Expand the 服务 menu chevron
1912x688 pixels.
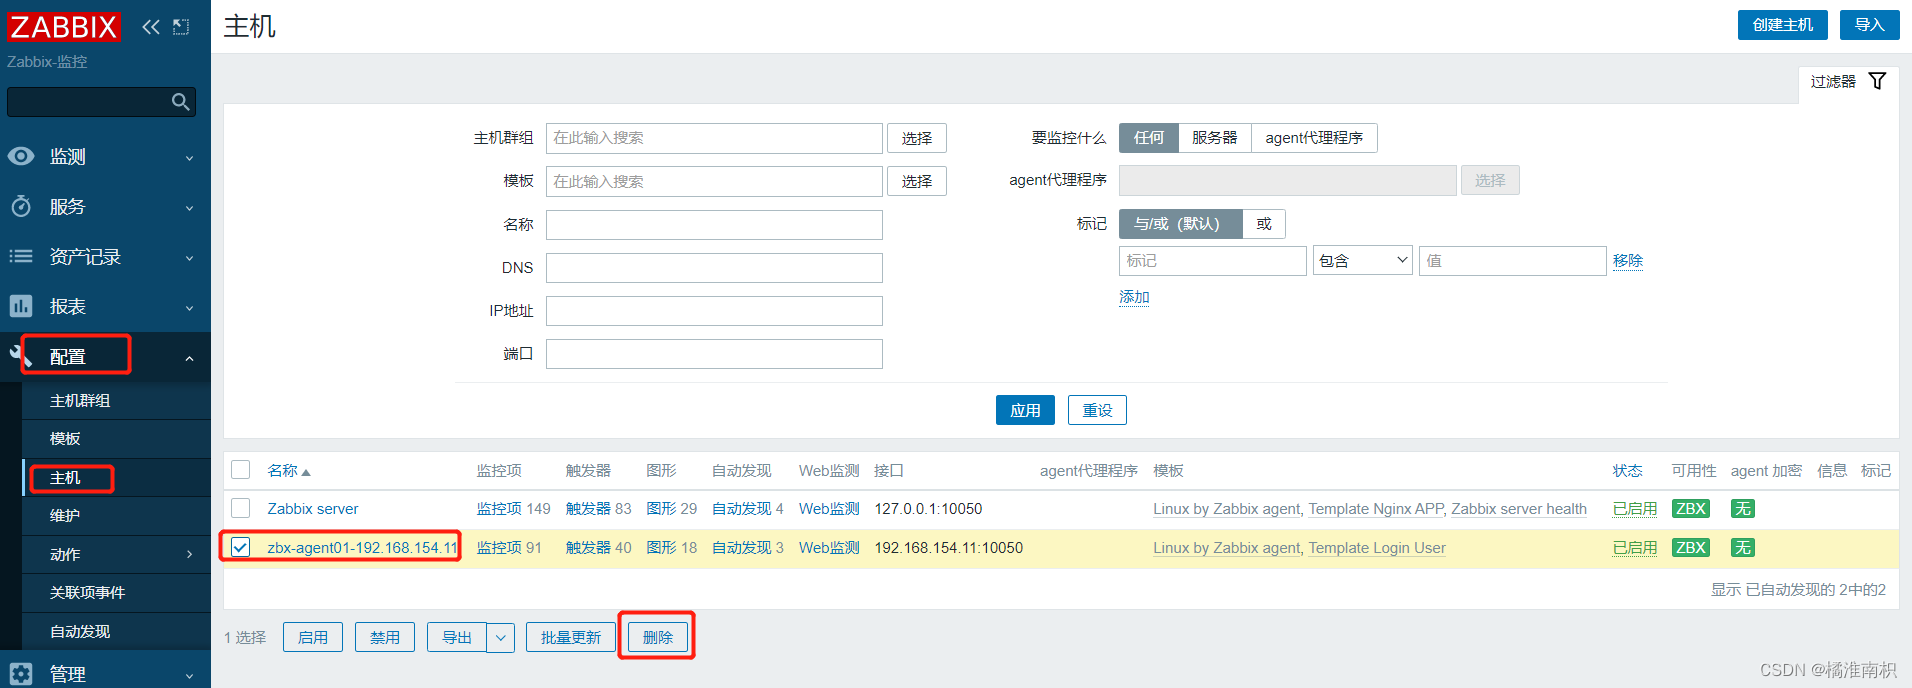190,208
